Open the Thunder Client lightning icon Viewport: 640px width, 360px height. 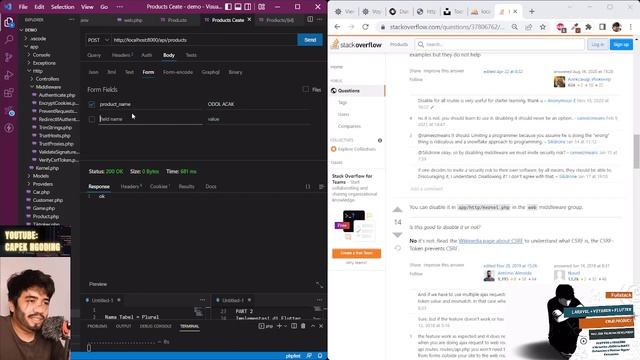(9, 128)
